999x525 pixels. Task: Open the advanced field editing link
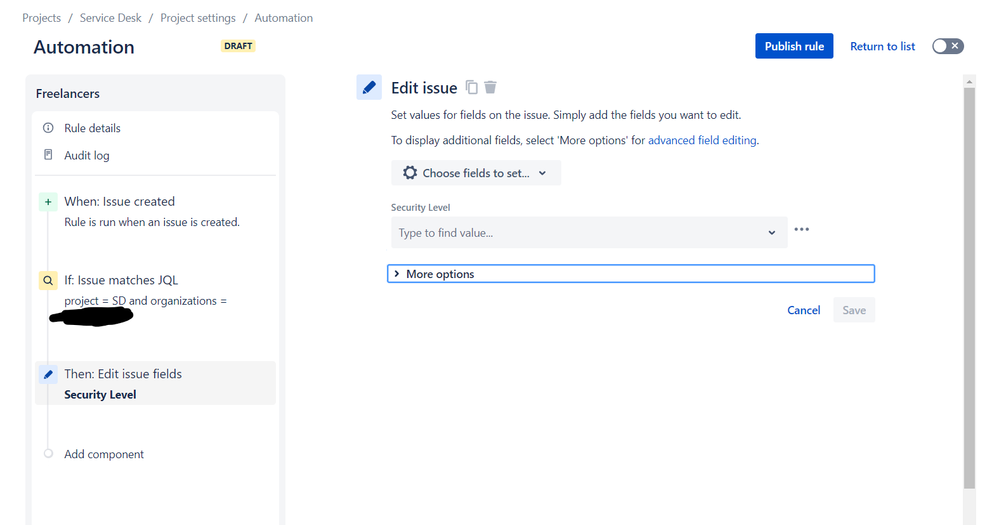[702, 140]
